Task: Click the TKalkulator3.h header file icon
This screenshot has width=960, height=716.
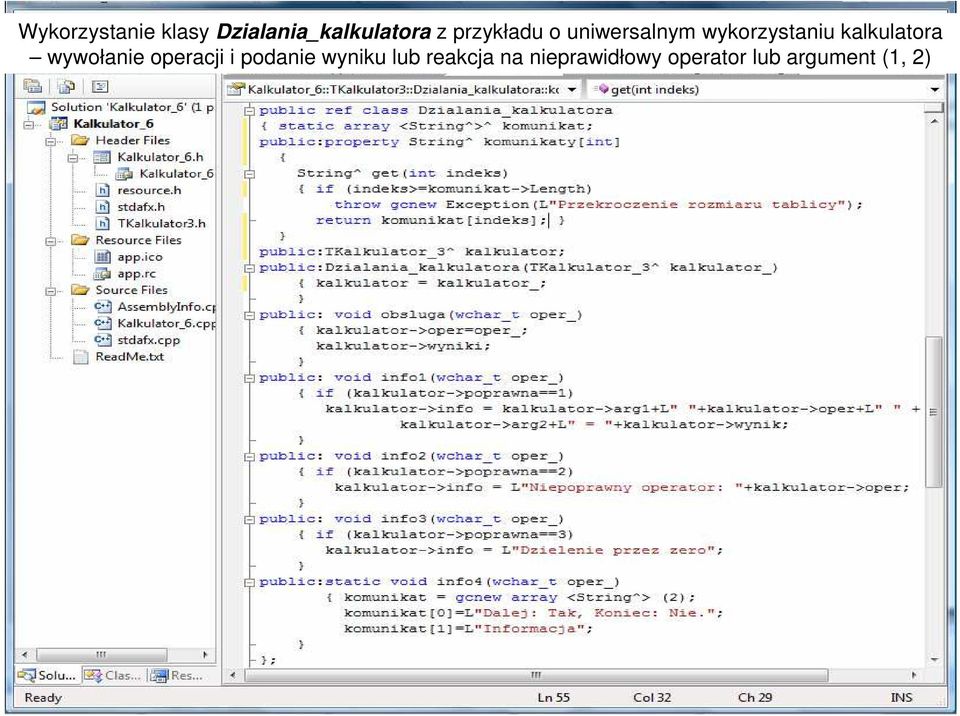Action: [x=103, y=224]
